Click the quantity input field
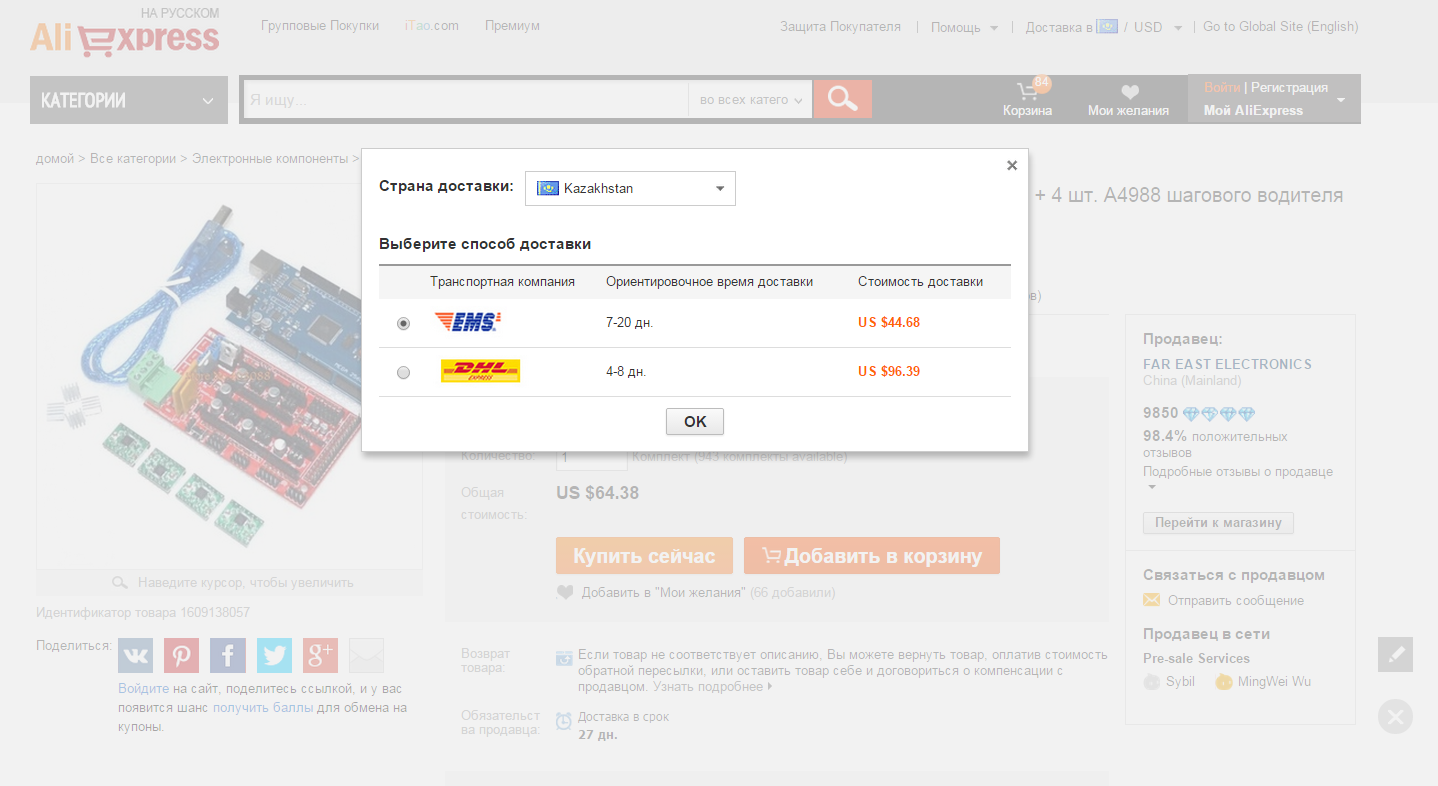Image resolution: width=1438 pixels, height=786 pixels. tap(592, 457)
